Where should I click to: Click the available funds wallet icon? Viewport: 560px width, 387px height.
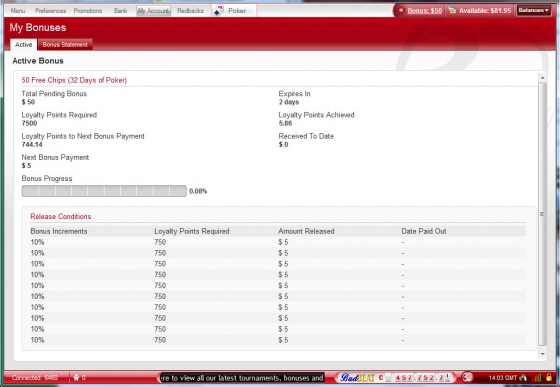pyautogui.click(x=452, y=10)
